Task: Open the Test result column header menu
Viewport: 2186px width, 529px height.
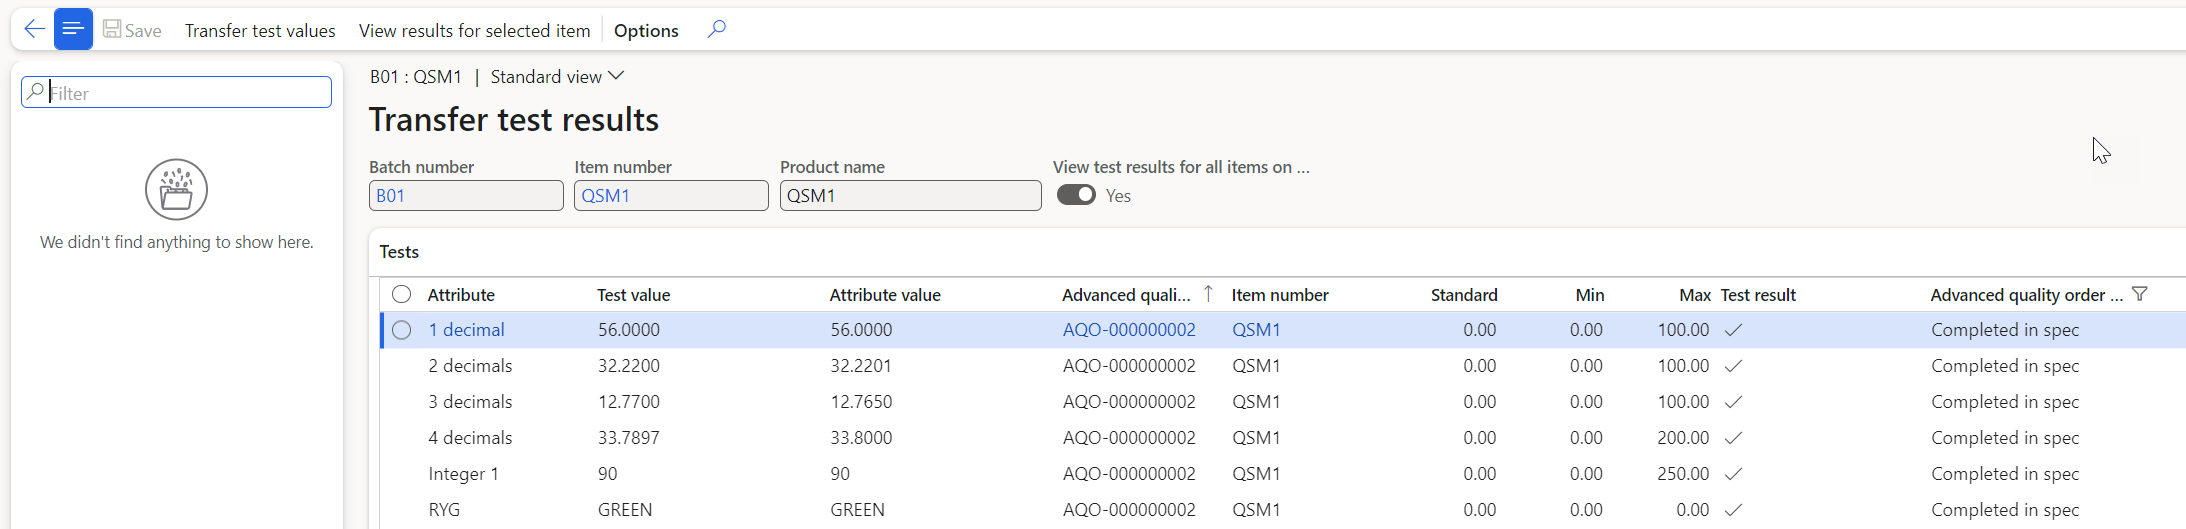Action: [1758, 295]
